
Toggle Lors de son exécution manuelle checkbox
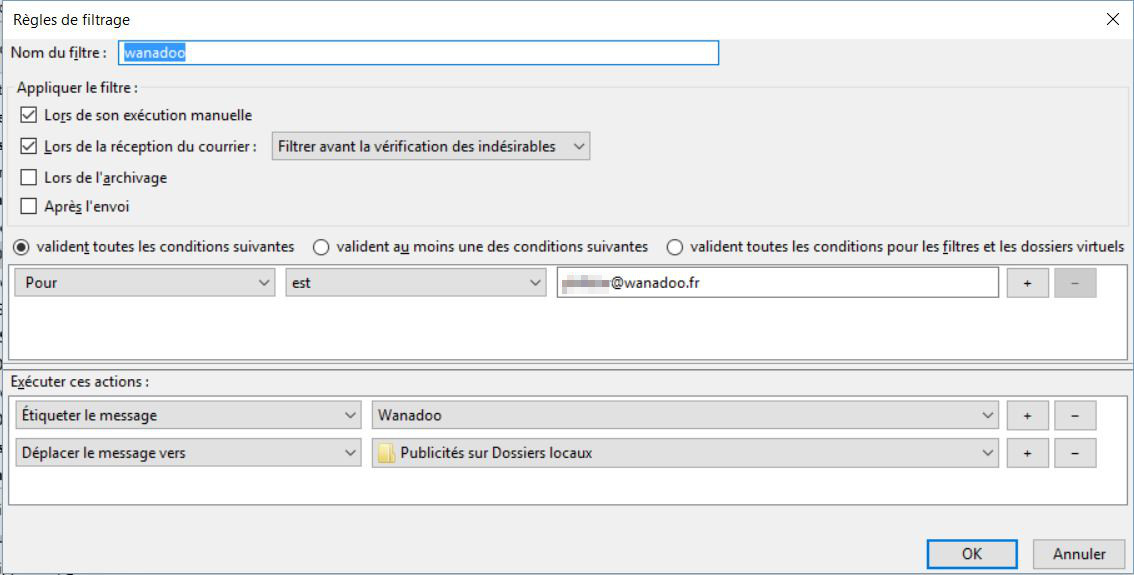click(29, 116)
